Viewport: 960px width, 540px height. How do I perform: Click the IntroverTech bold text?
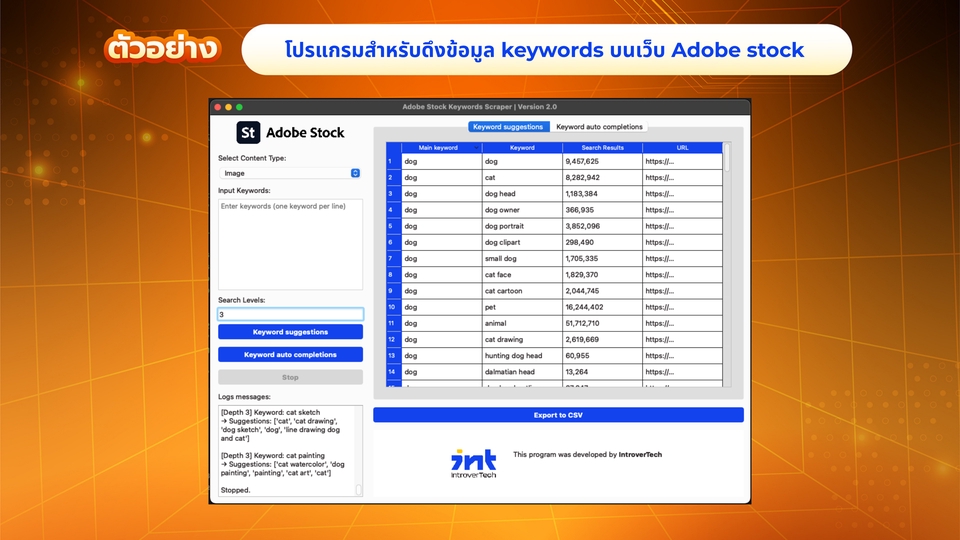coord(640,455)
